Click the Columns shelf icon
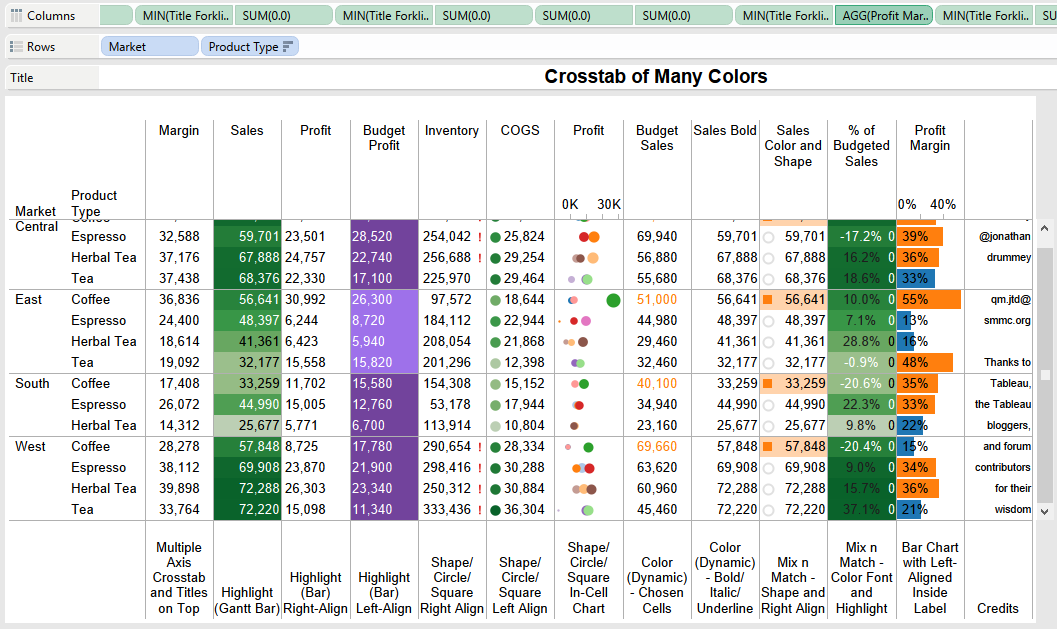The width and height of the screenshot is (1057, 629). (16, 15)
